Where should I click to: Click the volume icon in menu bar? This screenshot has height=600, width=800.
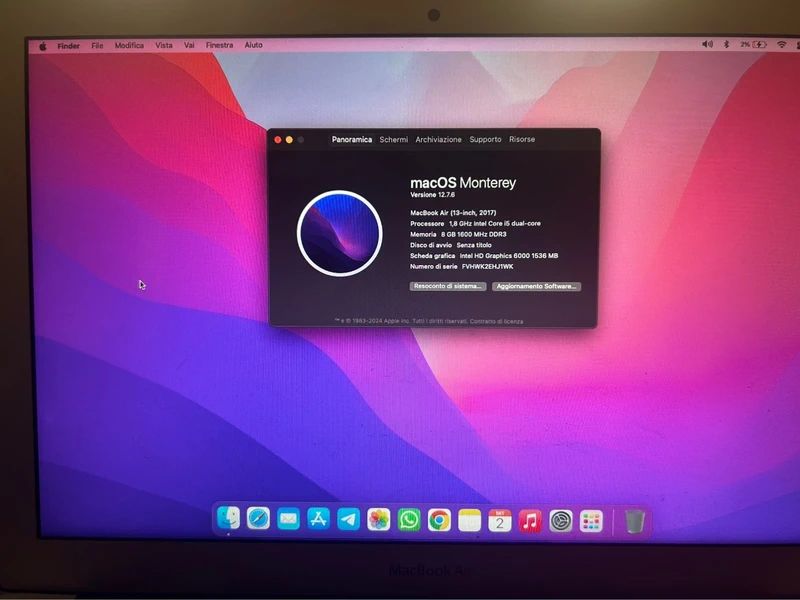707,44
